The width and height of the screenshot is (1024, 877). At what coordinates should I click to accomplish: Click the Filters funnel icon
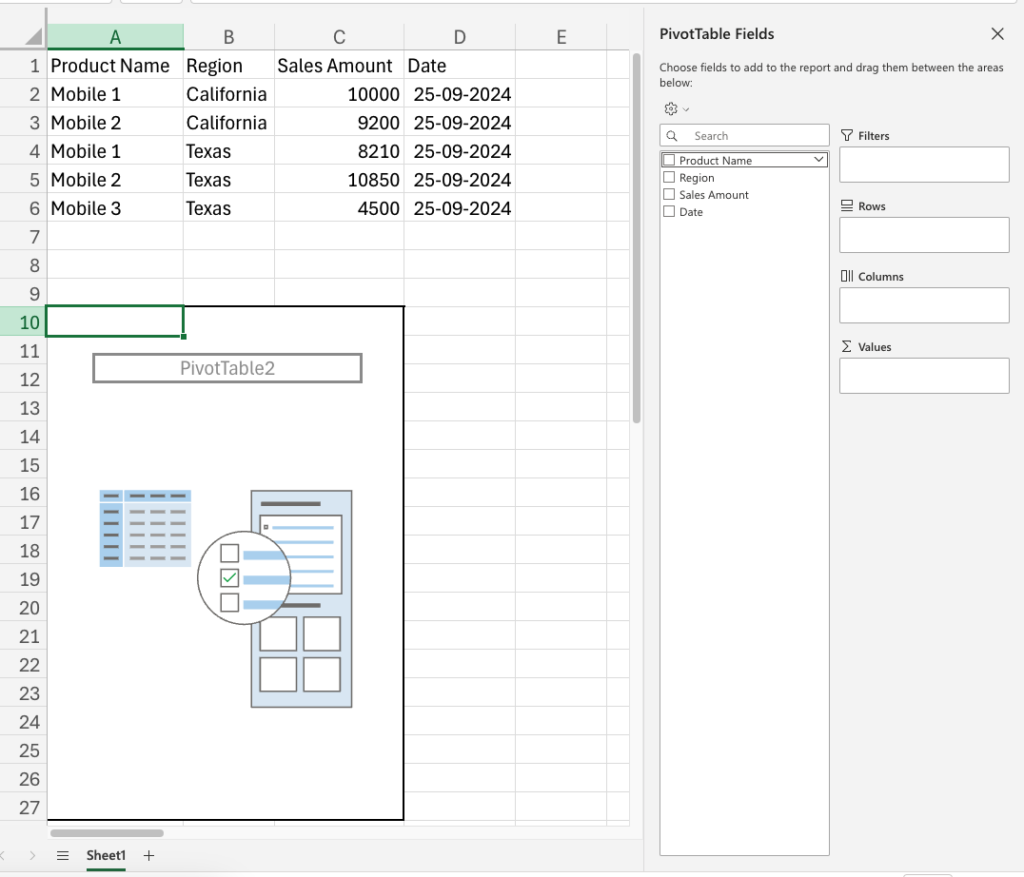848,135
